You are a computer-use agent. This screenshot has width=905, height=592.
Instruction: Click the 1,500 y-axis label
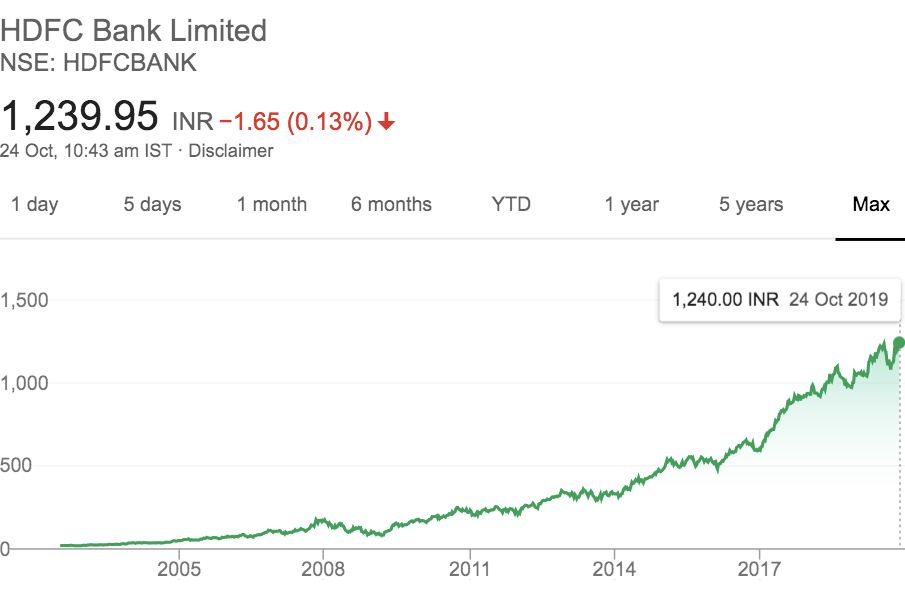click(24, 299)
